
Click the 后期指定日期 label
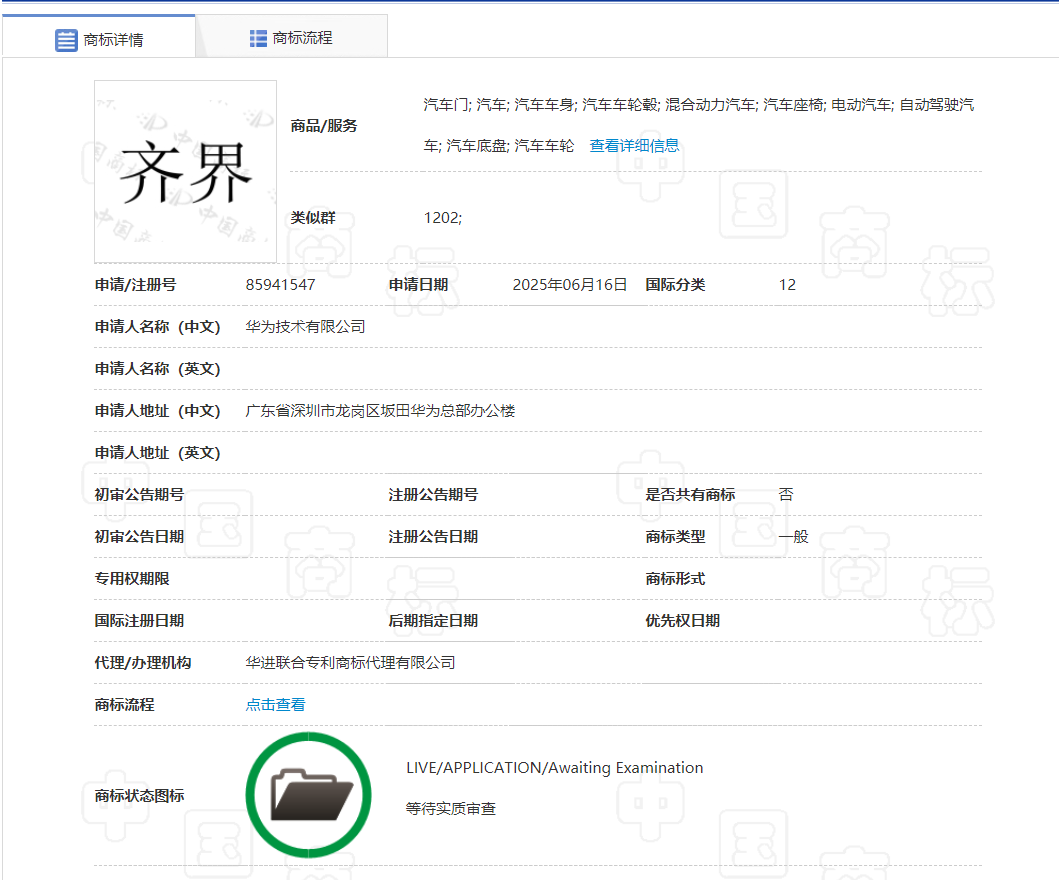point(433,621)
